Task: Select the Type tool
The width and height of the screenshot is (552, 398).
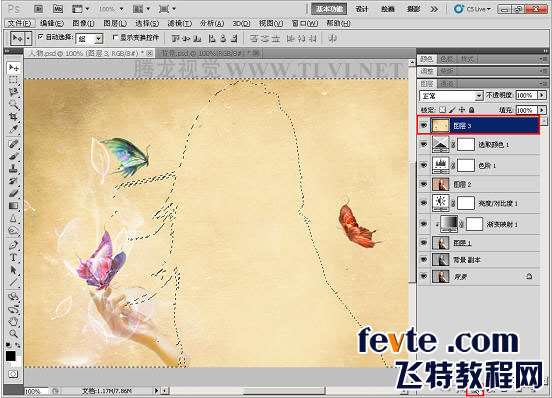Action: pyautogui.click(x=13, y=257)
